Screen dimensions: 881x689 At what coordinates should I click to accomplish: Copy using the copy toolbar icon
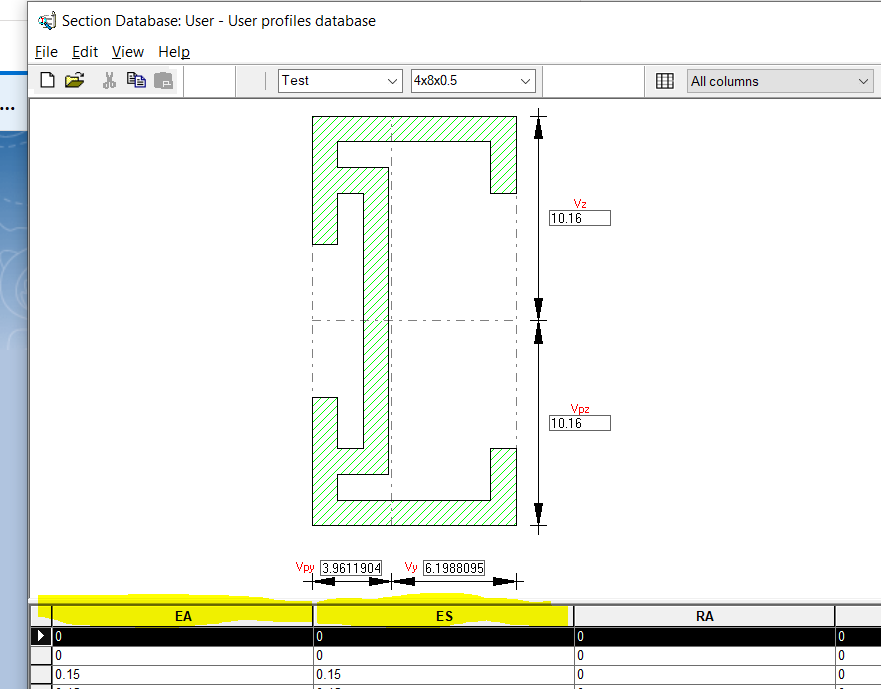tap(136, 80)
